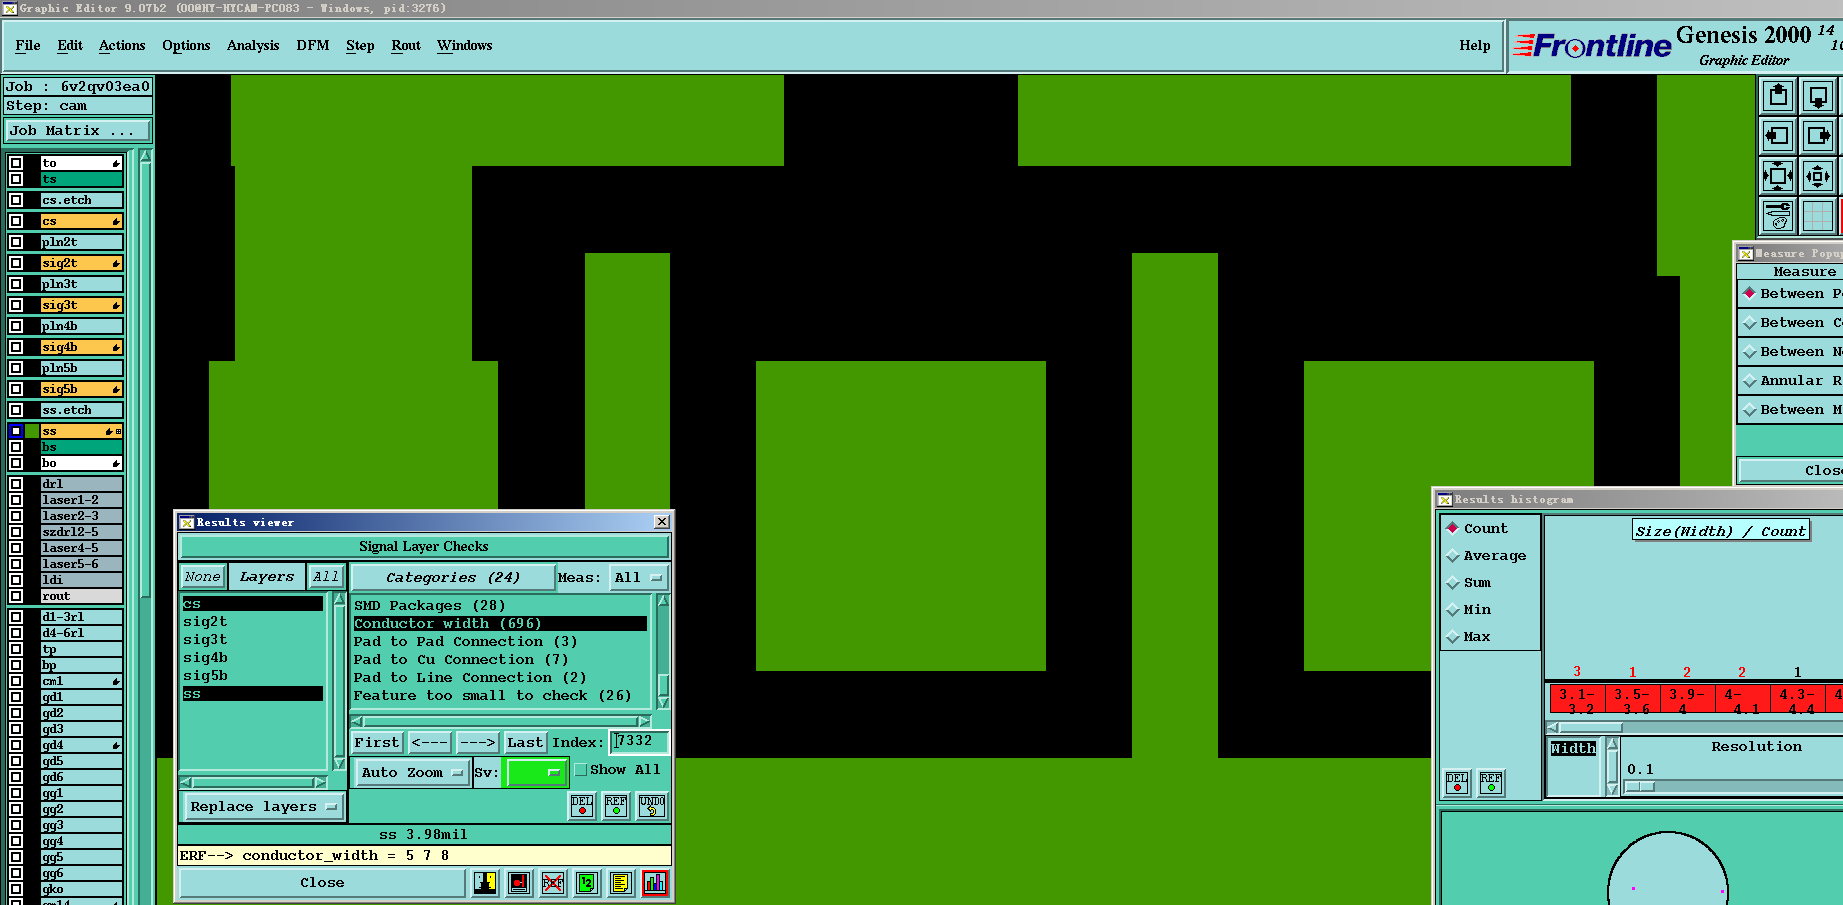Click the zoom in icon with inward arrows
1843x905 pixels.
[1778, 176]
